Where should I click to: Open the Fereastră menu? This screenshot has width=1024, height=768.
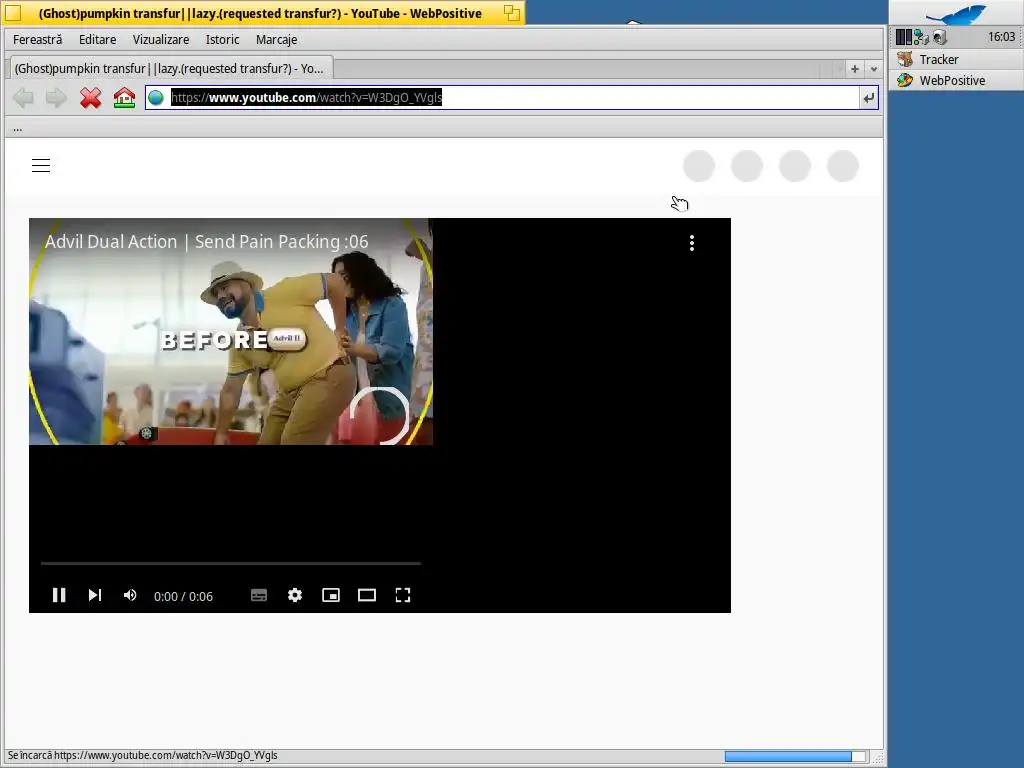(x=38, y=40)
